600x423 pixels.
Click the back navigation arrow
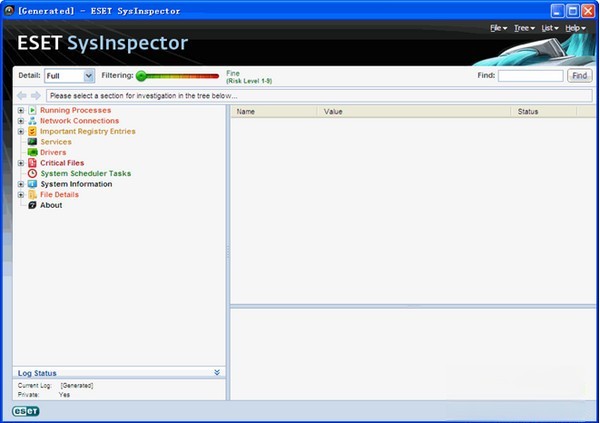coord(22,95)
